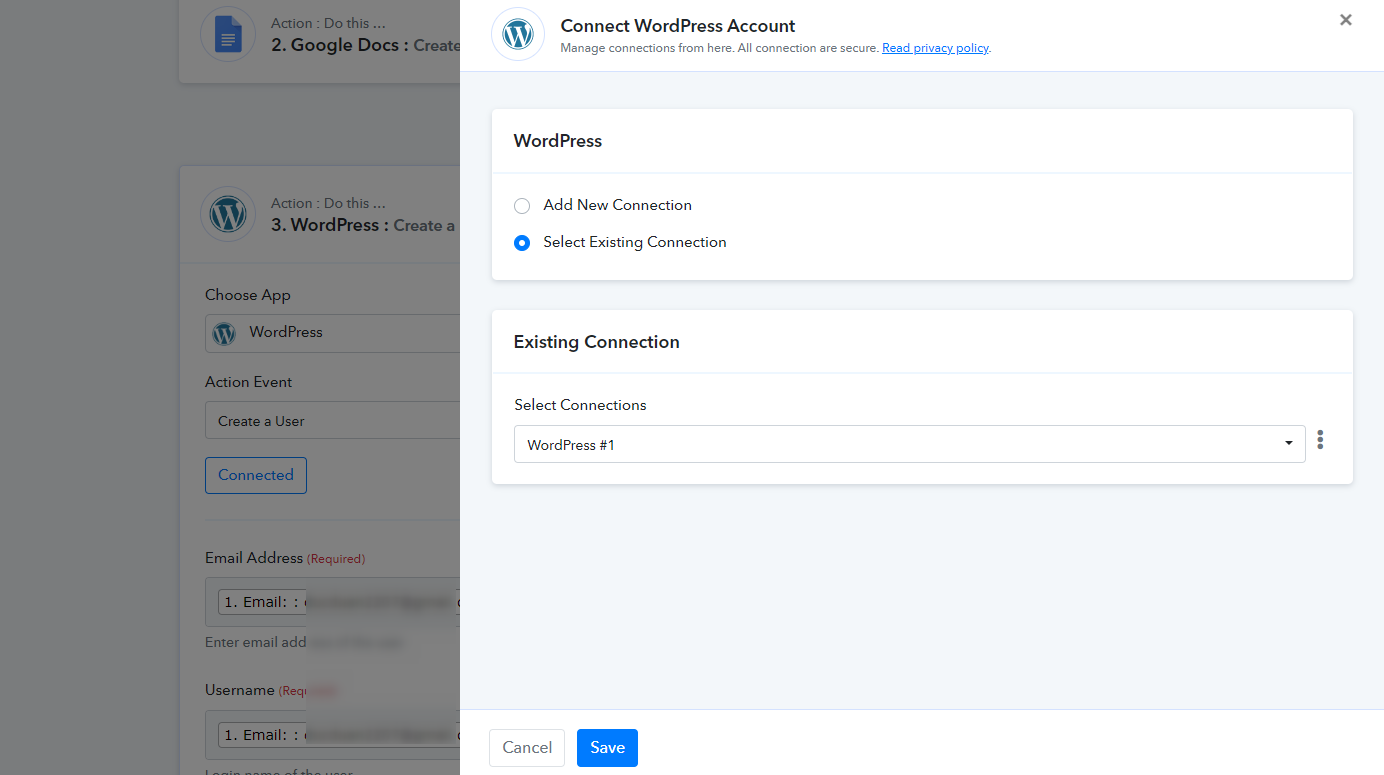Click the Cancel button
Image resolution: width=1384 pixels, height=775 pixels.
[527, 748]
